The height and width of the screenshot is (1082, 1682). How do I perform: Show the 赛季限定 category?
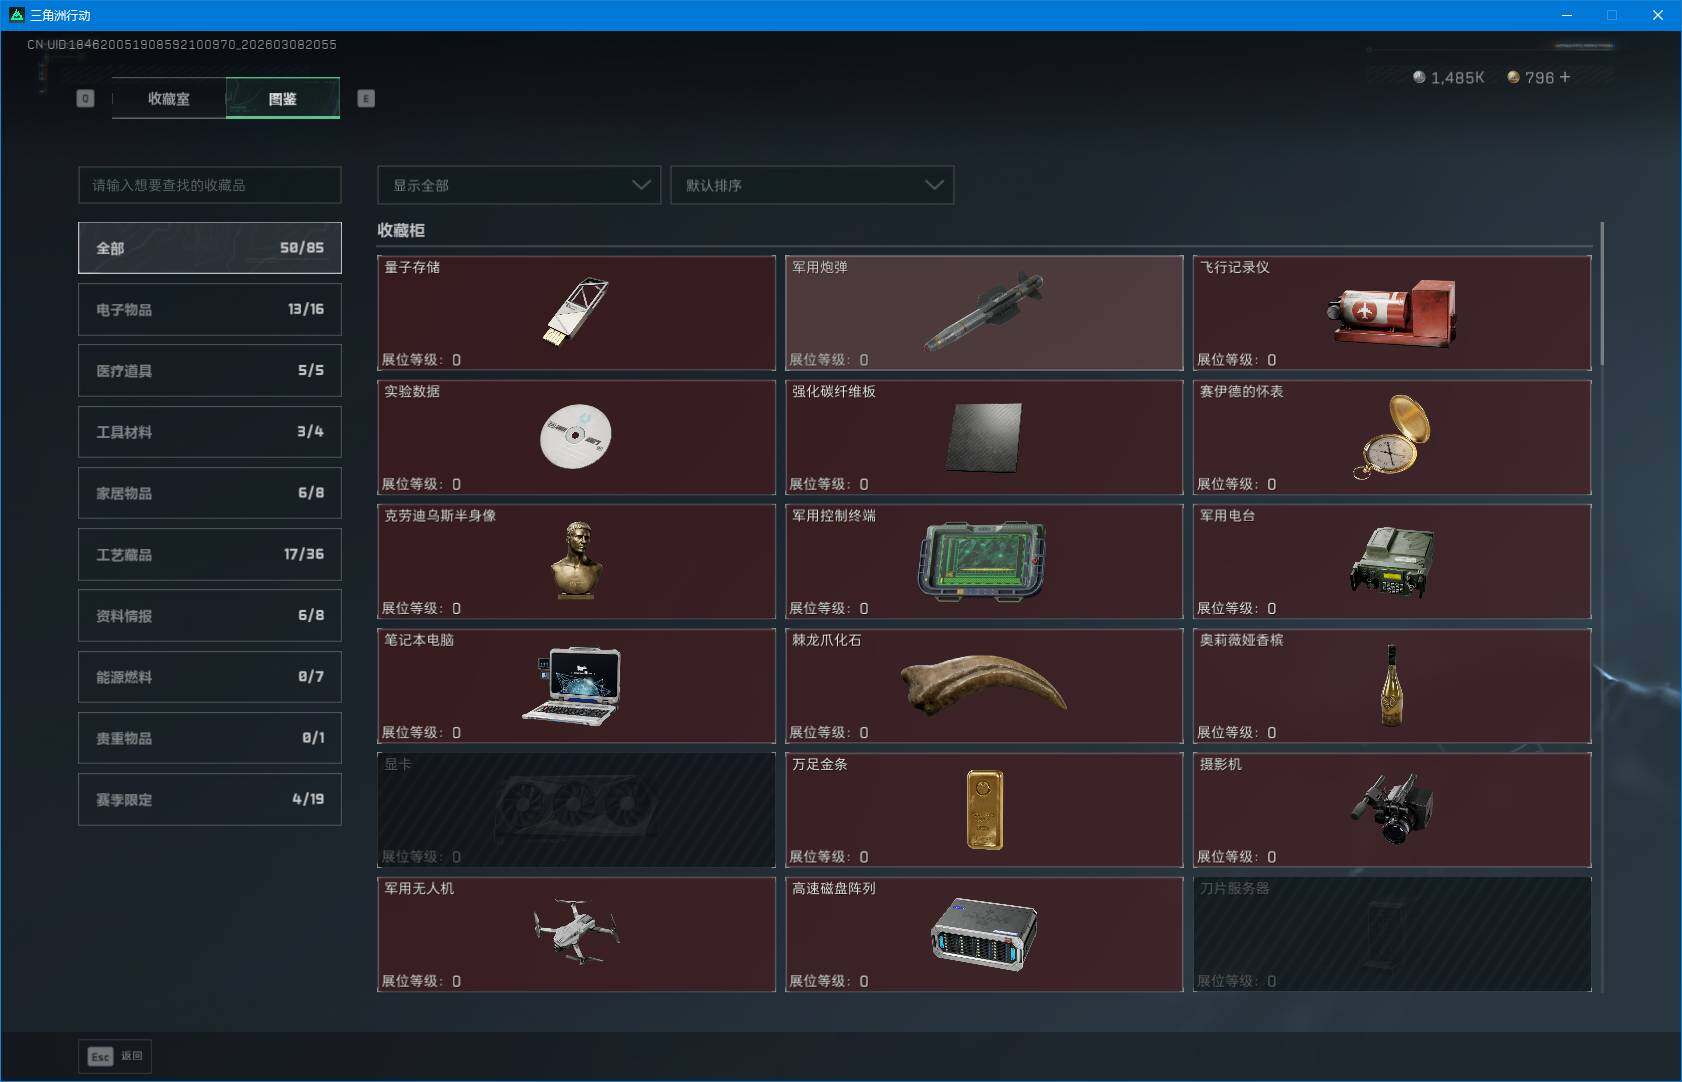(210, 799)
